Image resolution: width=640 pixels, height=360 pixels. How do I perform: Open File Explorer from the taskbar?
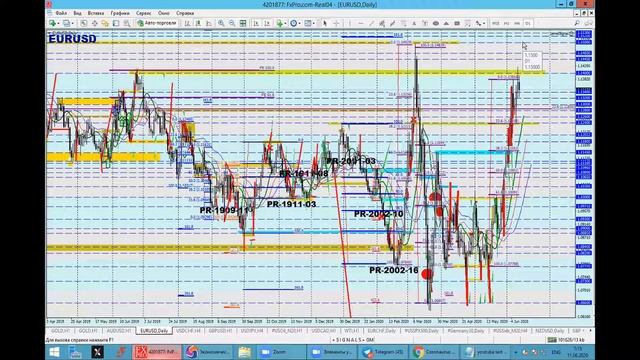[244, 352]
